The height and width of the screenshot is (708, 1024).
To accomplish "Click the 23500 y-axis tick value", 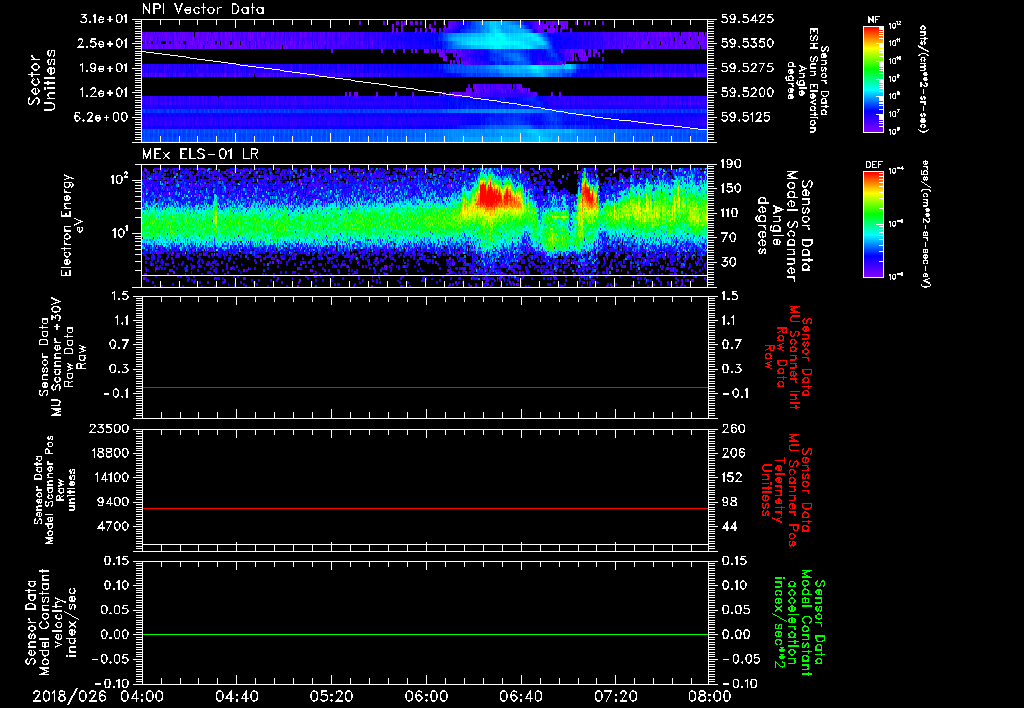I will (110, 429).
